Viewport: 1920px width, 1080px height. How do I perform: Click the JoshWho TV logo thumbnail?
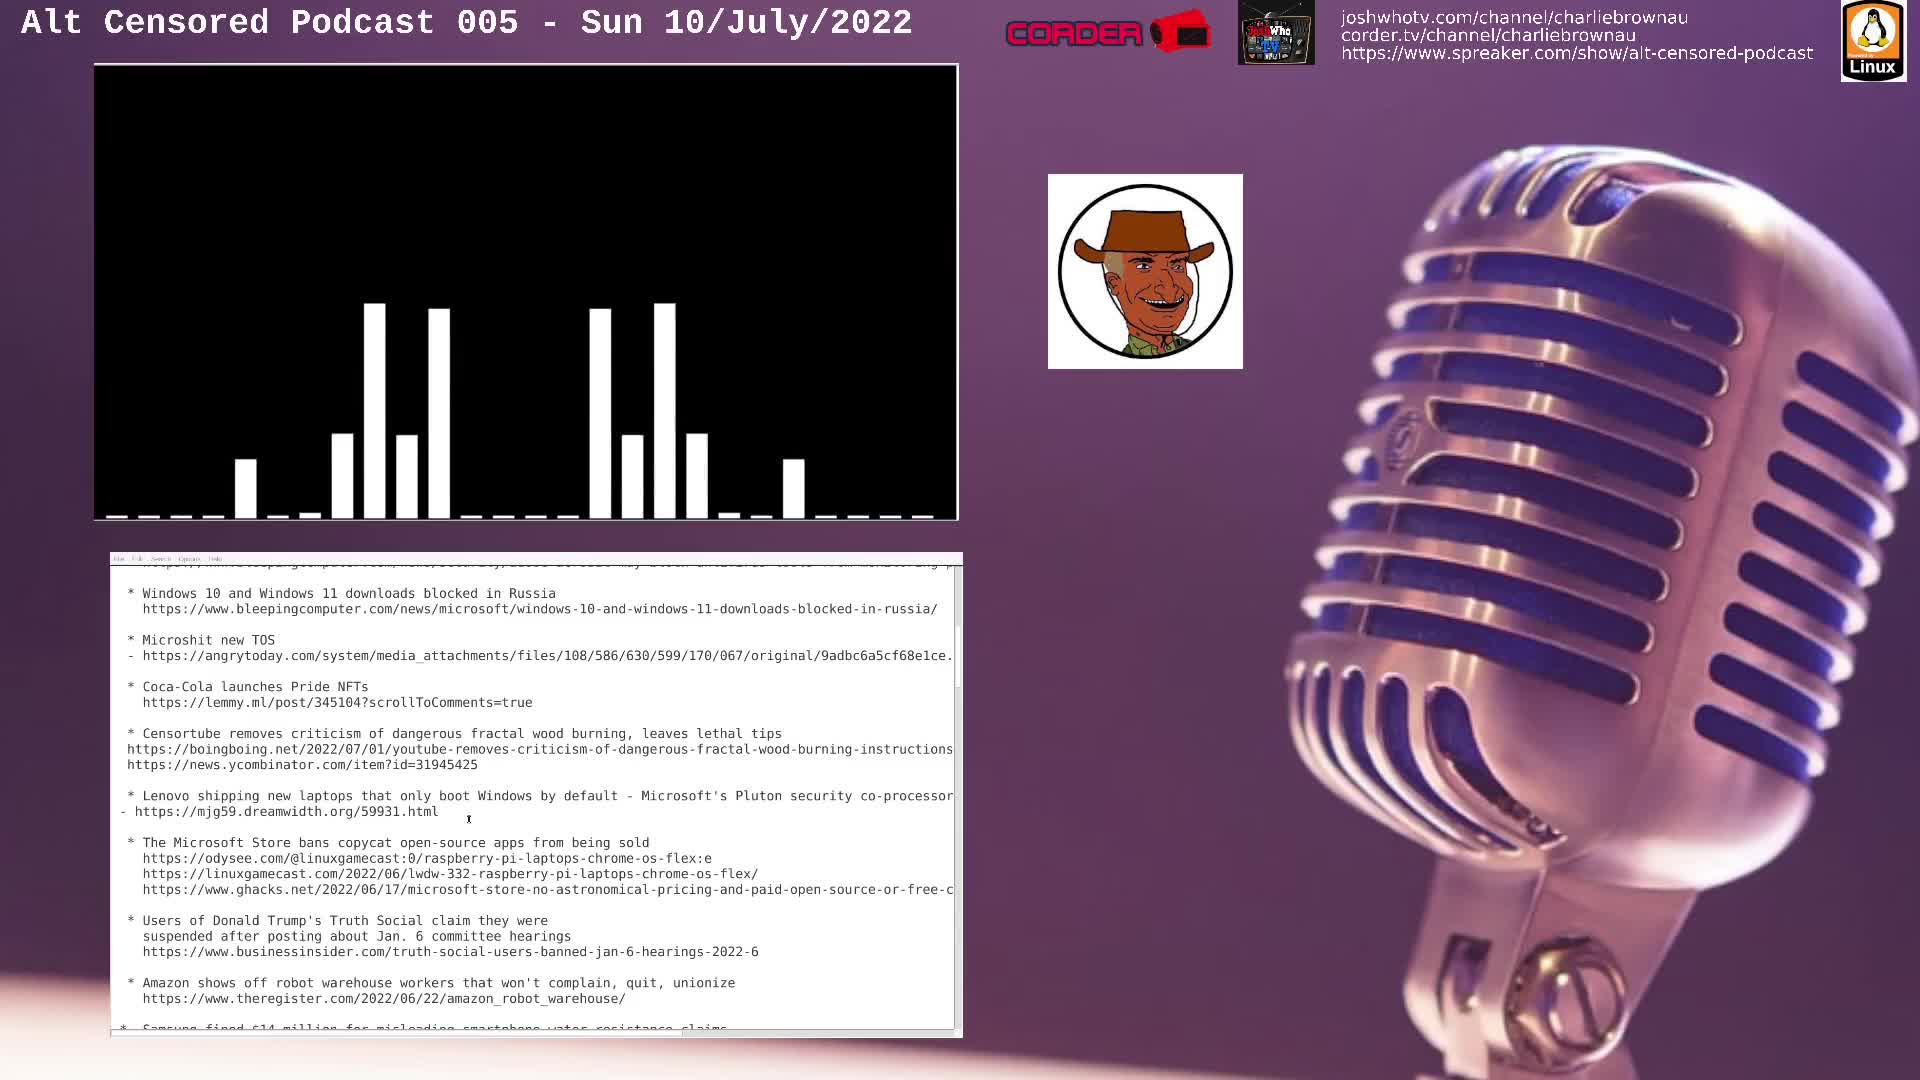click(1276, 33)
